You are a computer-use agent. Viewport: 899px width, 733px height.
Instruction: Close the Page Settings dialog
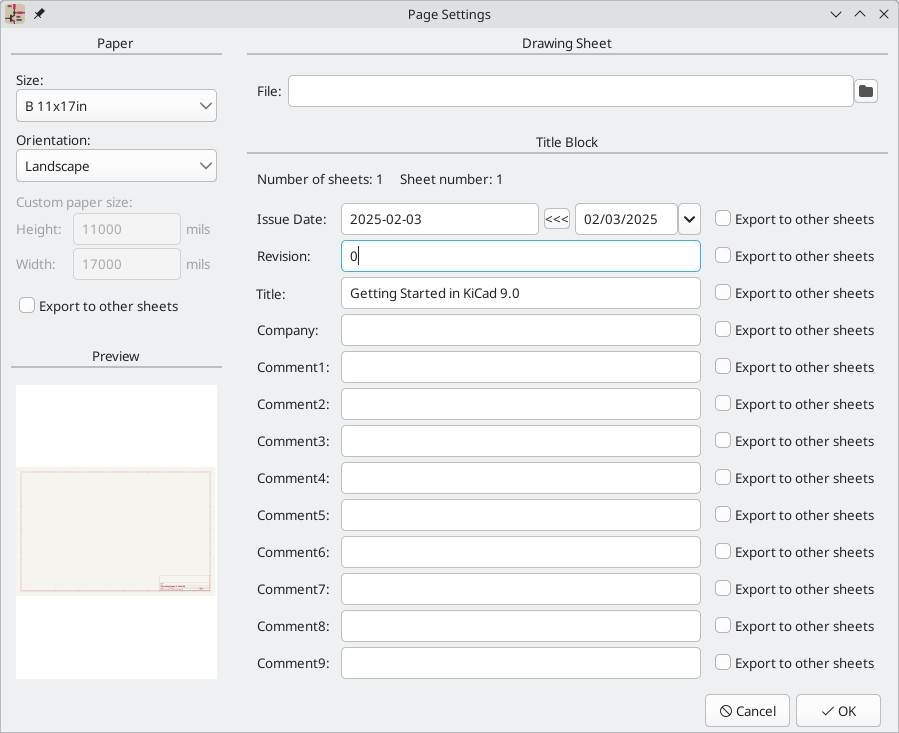884,14
